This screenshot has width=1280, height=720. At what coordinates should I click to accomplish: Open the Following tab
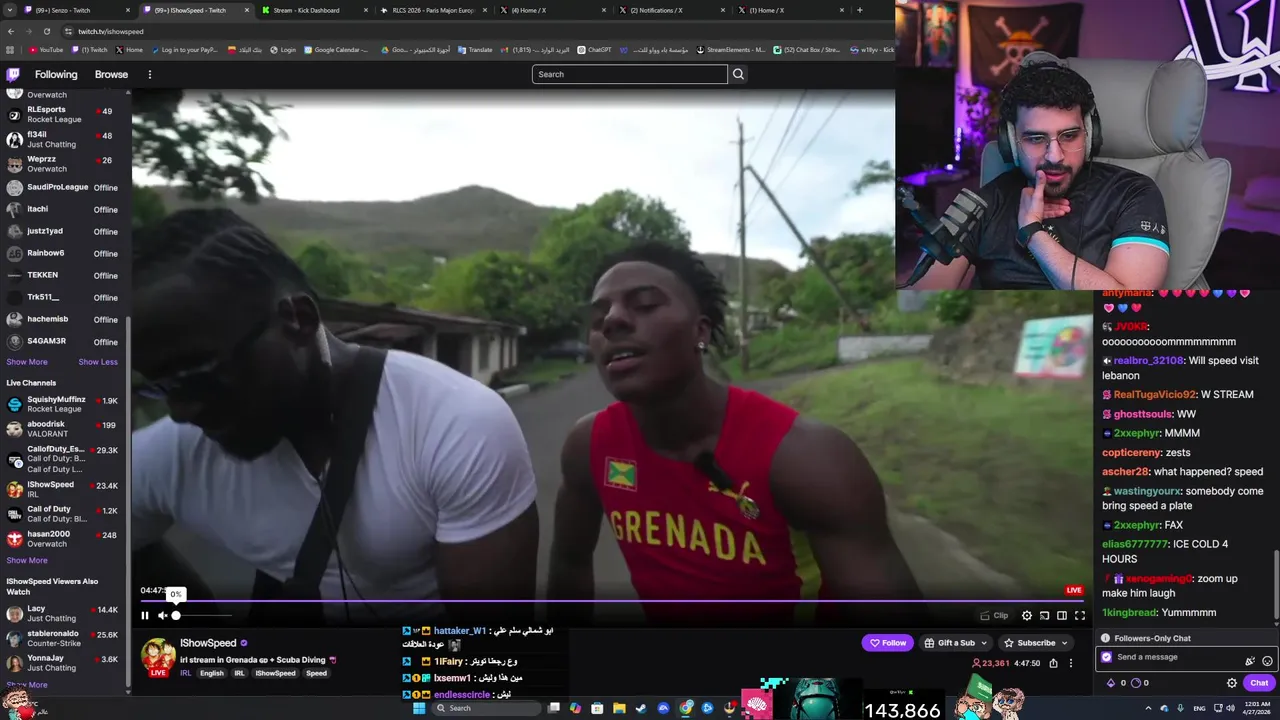tap(56, 74)
